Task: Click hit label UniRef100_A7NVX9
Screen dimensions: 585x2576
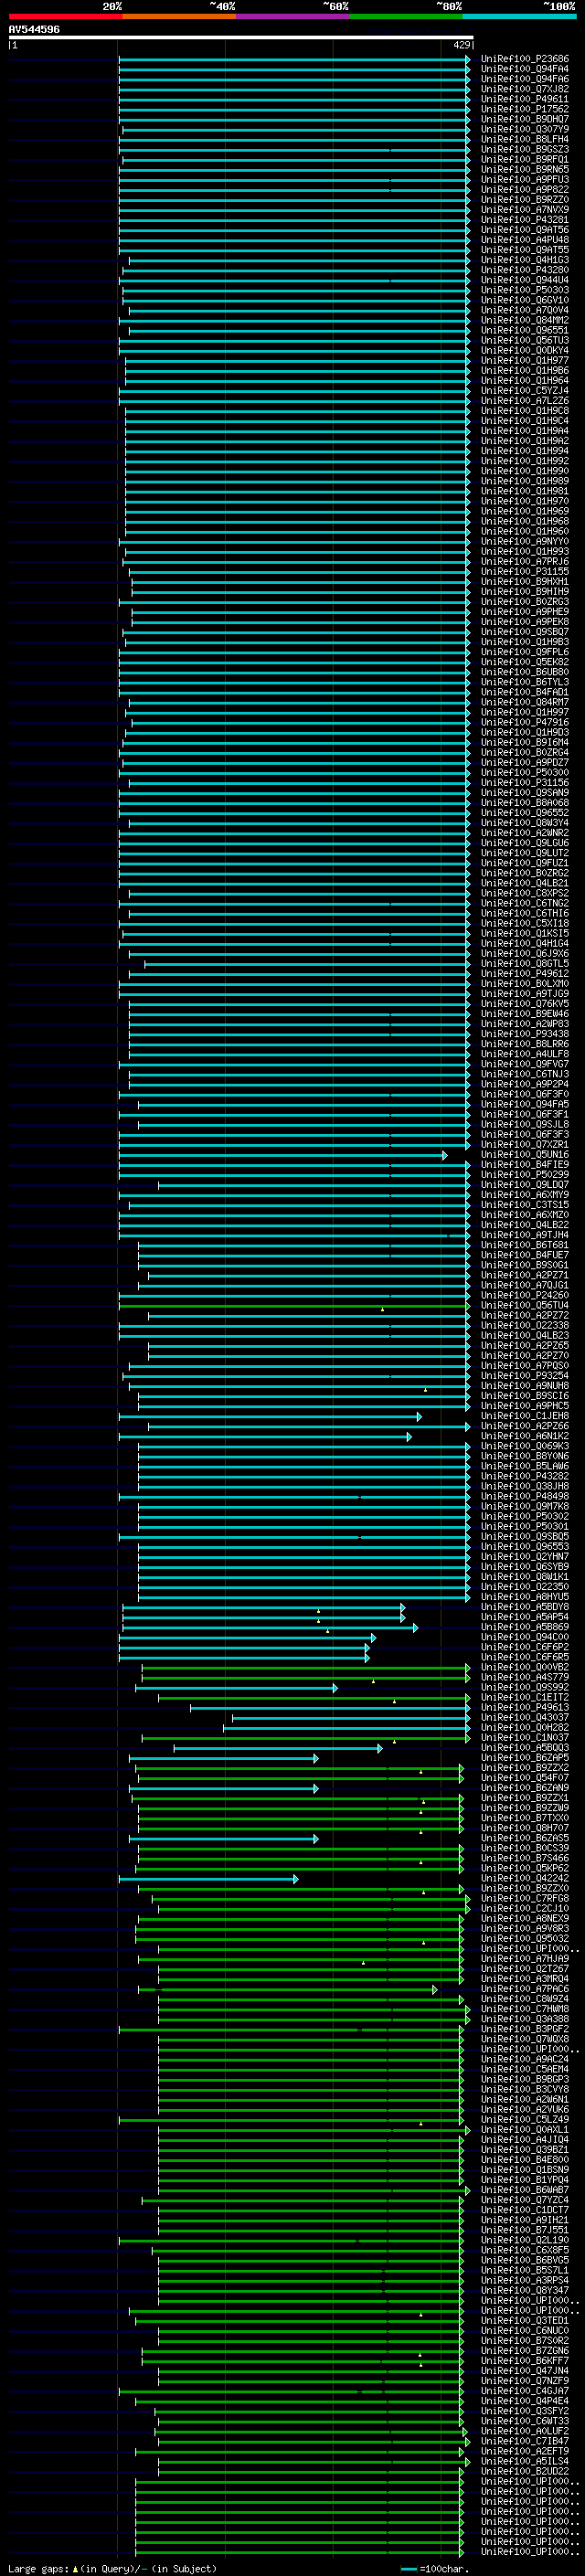Action: [x=525, y=210]
